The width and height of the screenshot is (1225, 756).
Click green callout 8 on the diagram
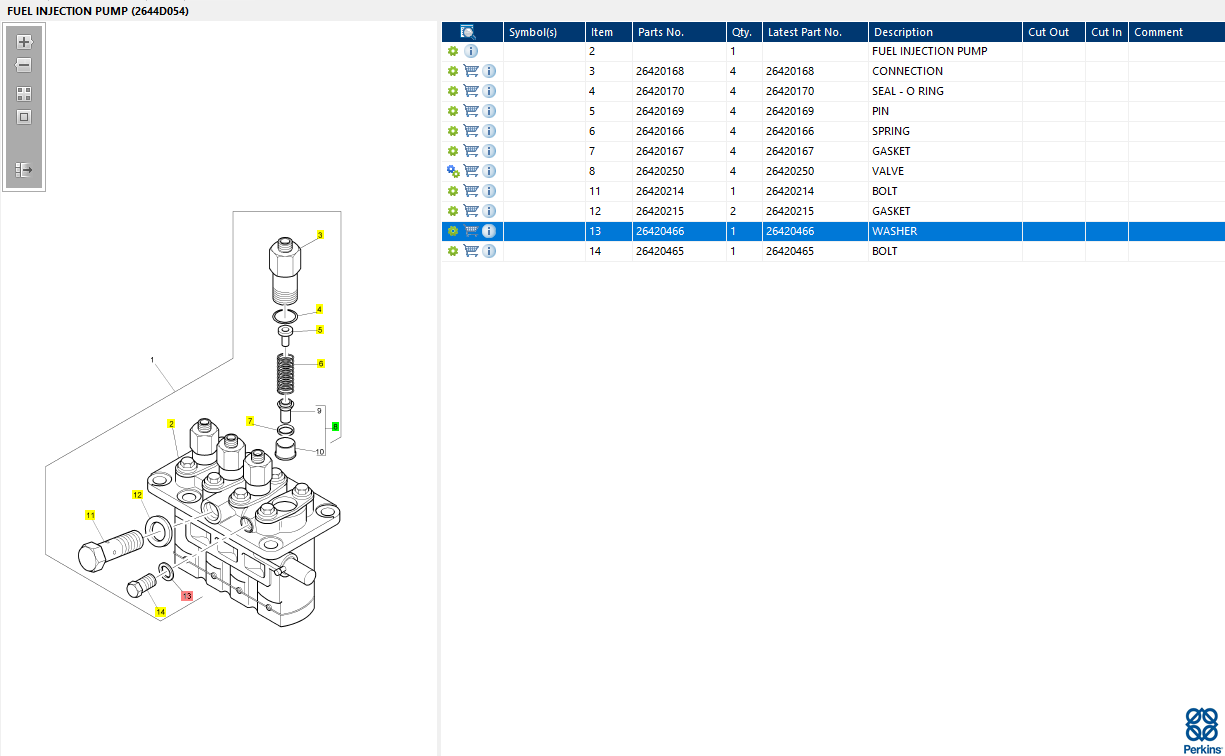pos(335,427)
